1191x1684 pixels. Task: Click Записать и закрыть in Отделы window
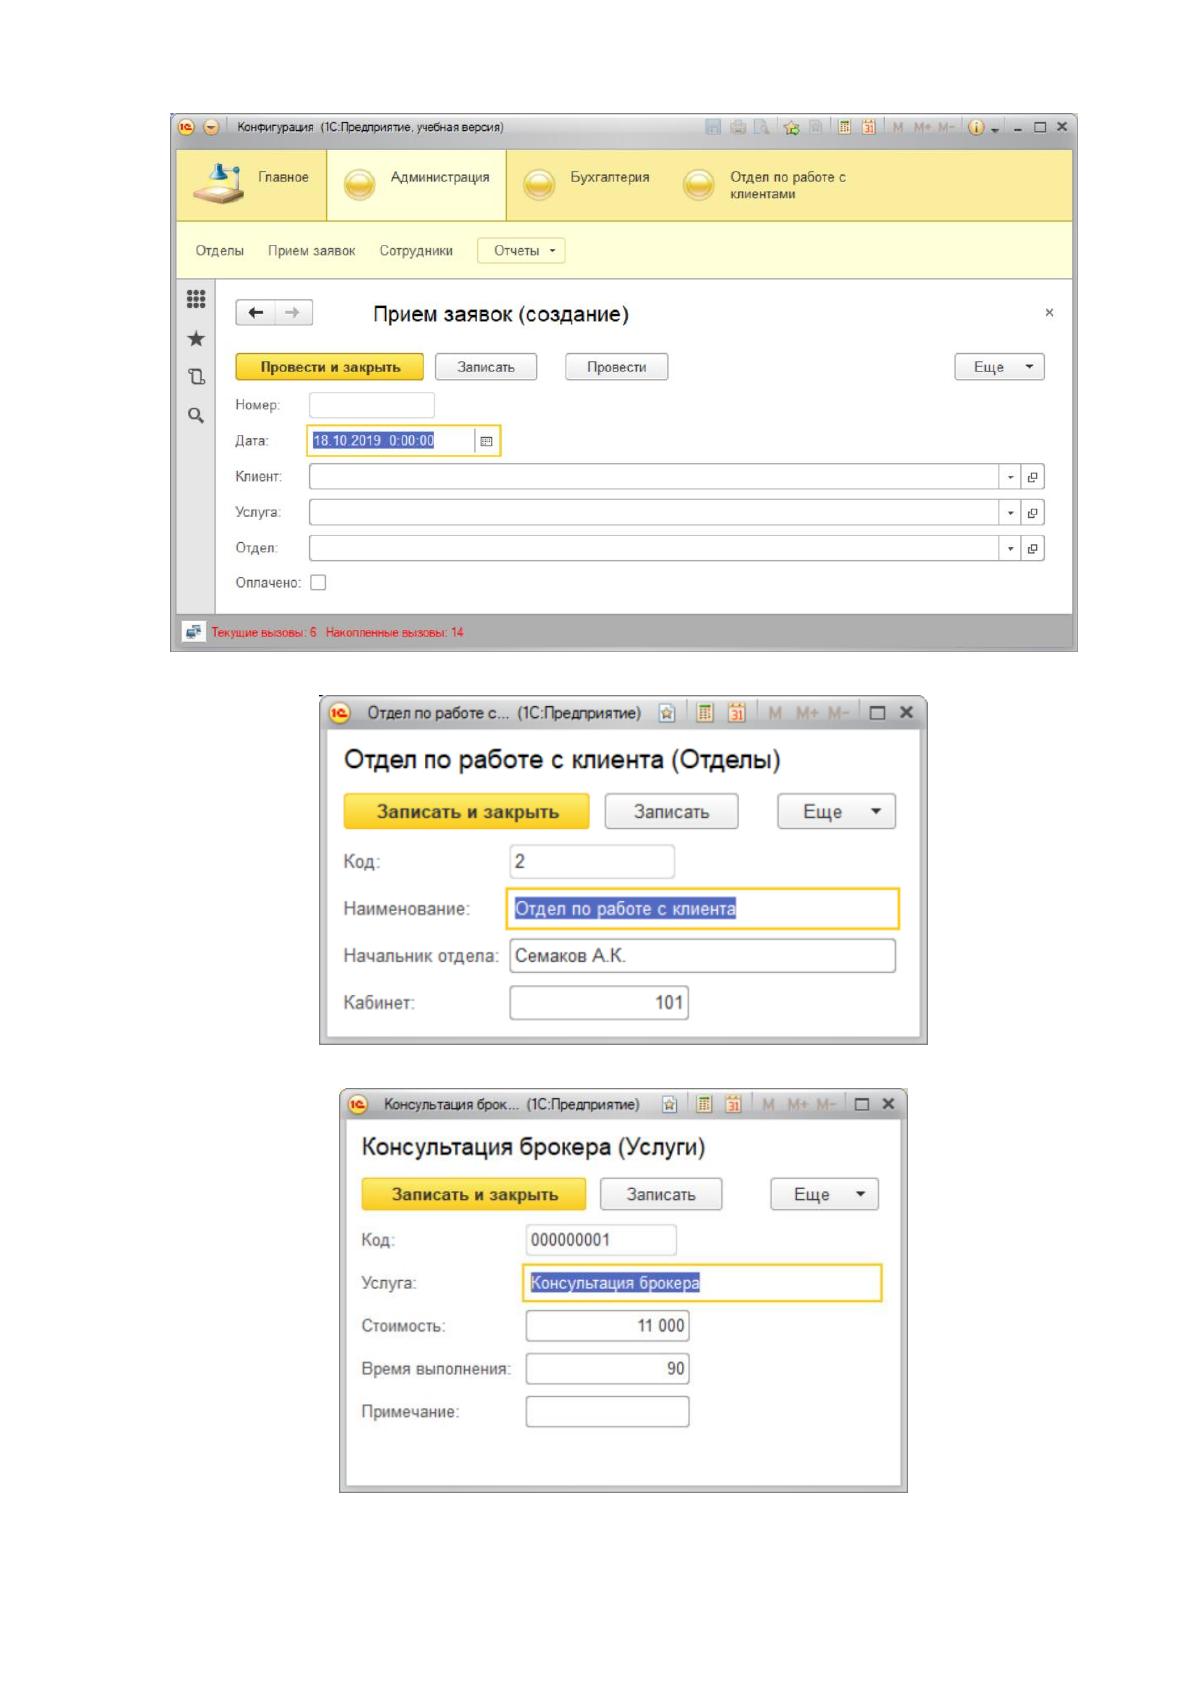(467, 812)
